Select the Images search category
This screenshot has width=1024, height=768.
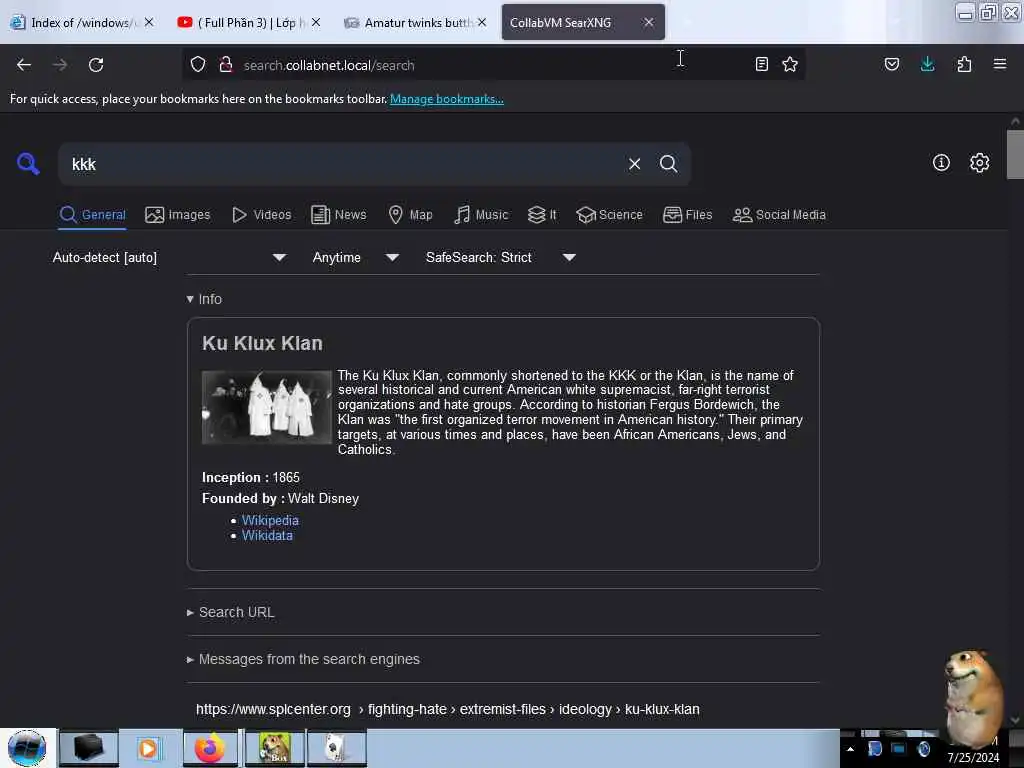(178, 214)
